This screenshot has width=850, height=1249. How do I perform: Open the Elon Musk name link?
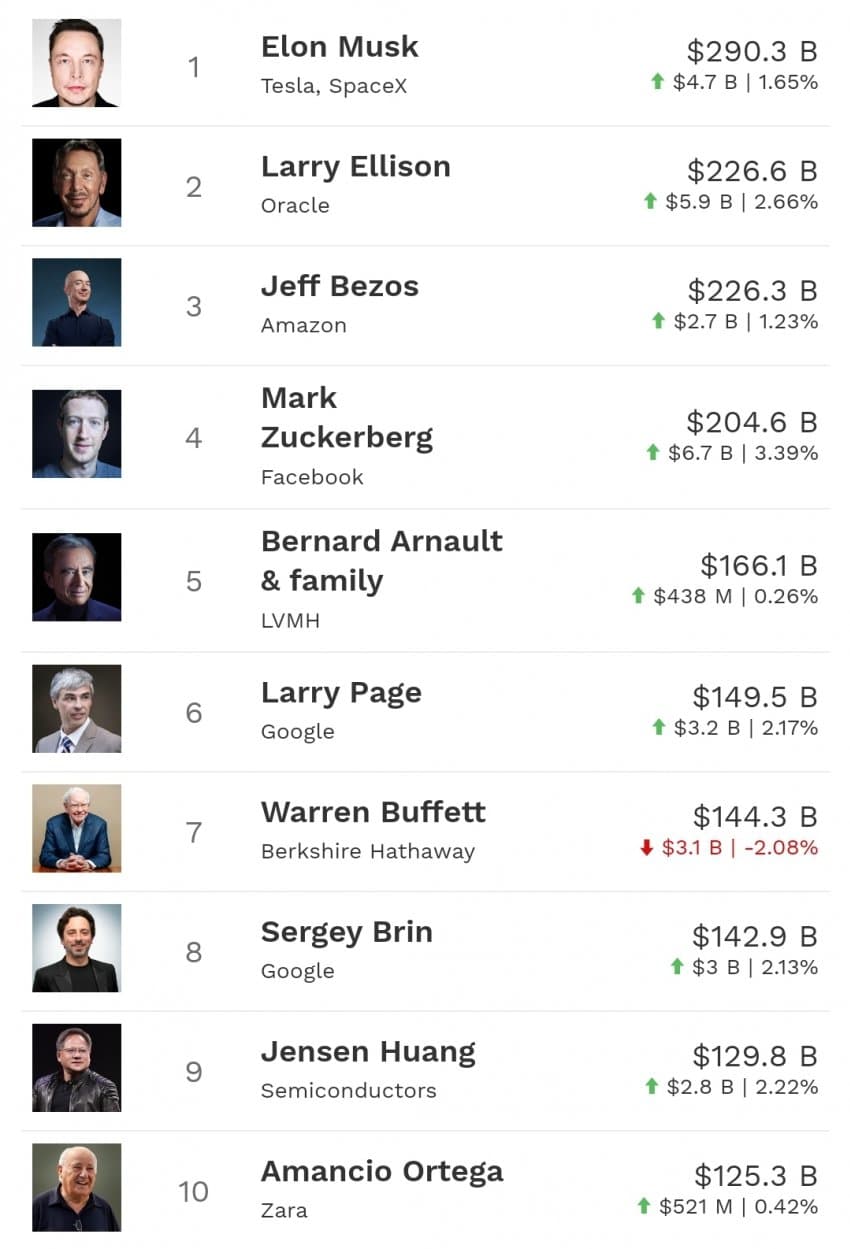340,47
